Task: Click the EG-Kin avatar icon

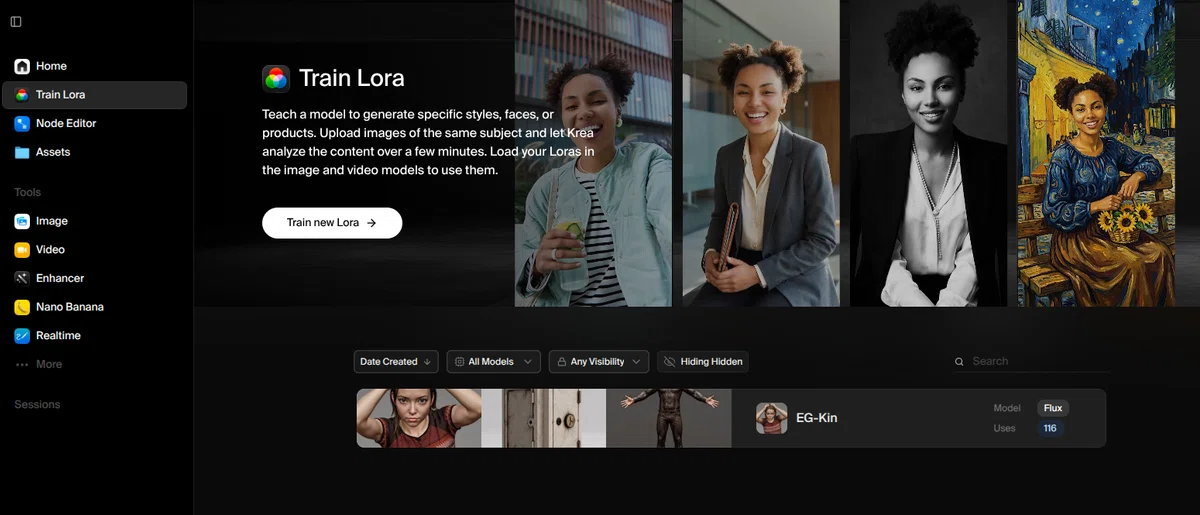Action: (771, 418)
